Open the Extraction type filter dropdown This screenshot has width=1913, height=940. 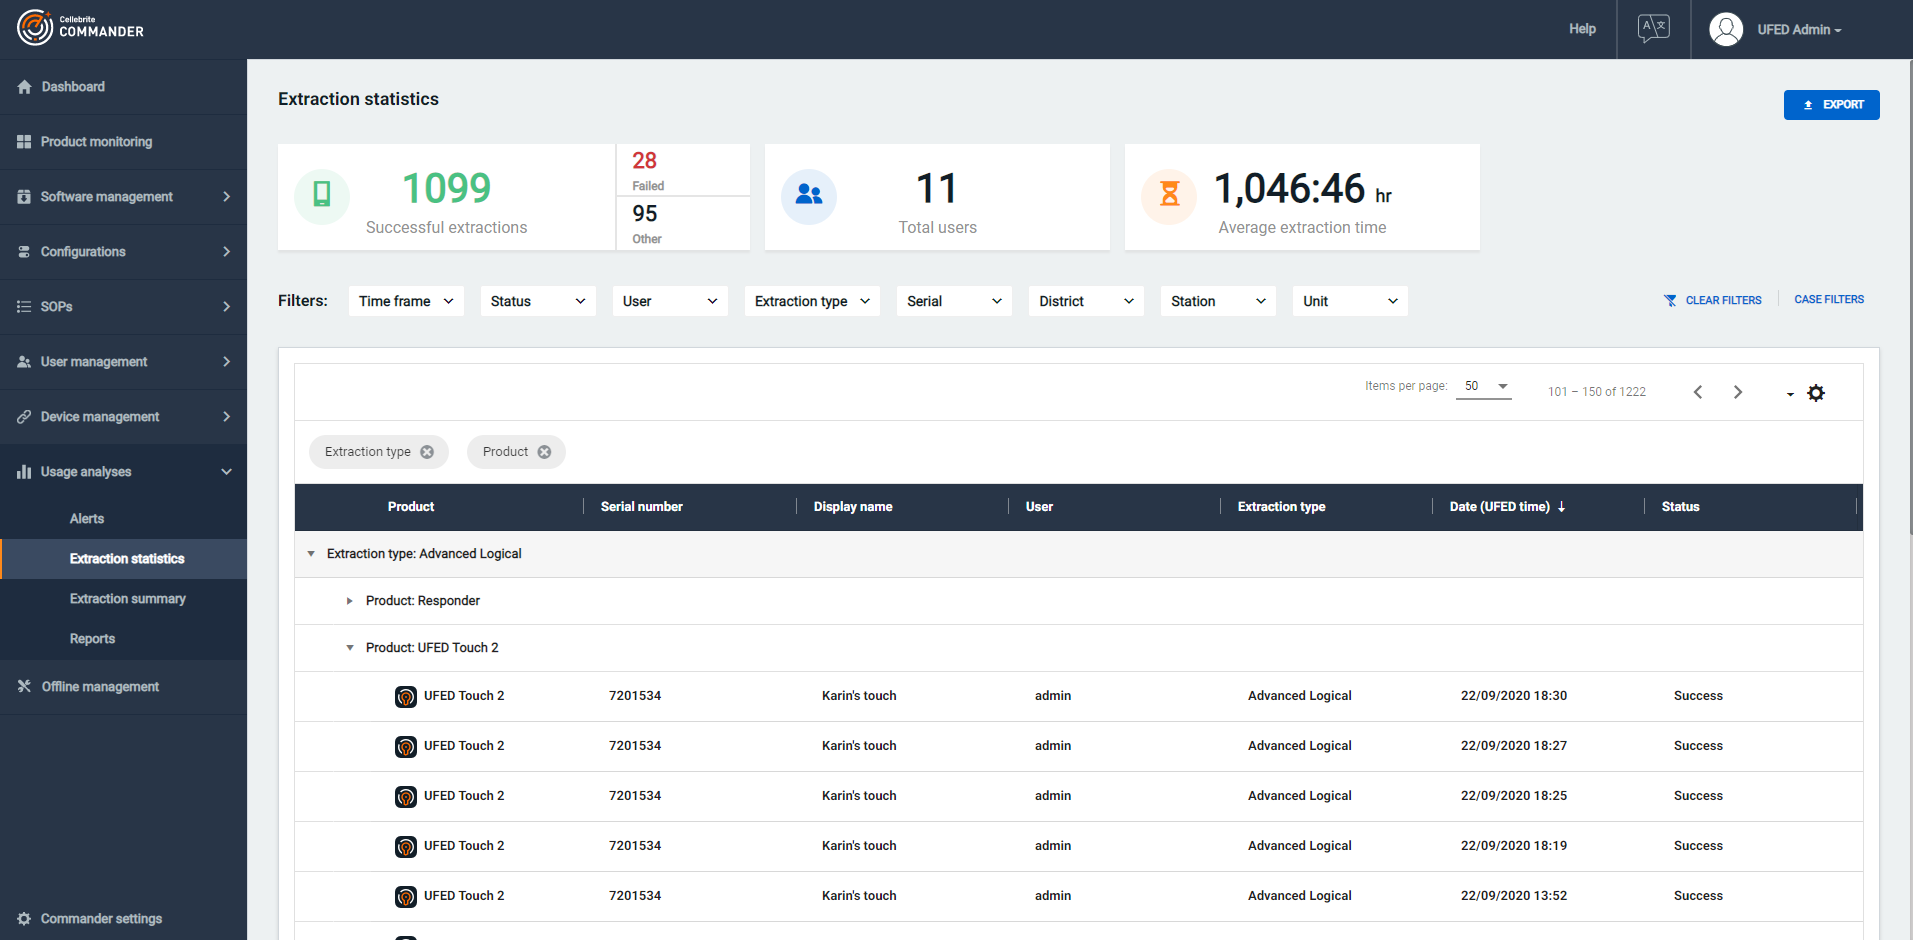[x=812, y=301]
